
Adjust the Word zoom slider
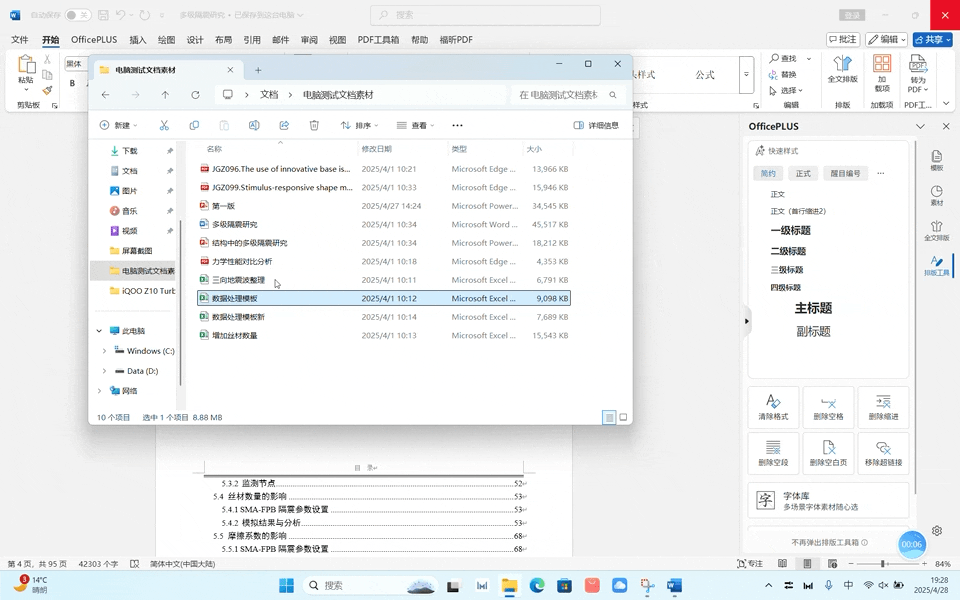coord(882,563)
